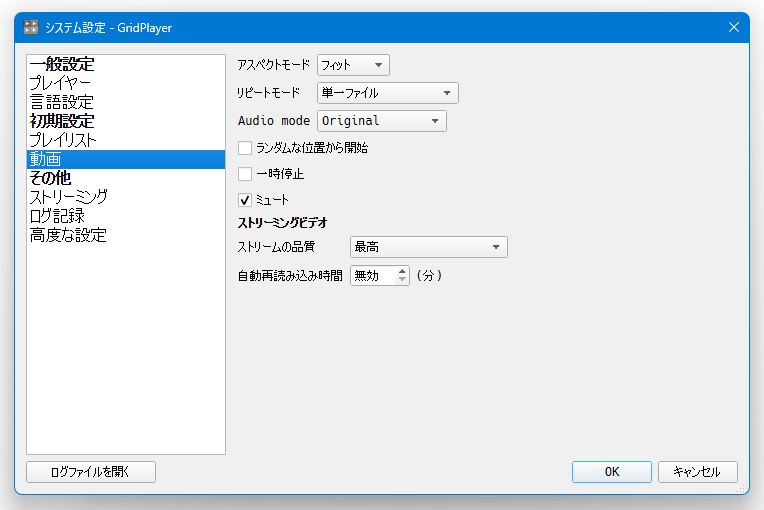Click the アスペクトモード label
This screenshot has height=510, width=764.
(273, 65)
